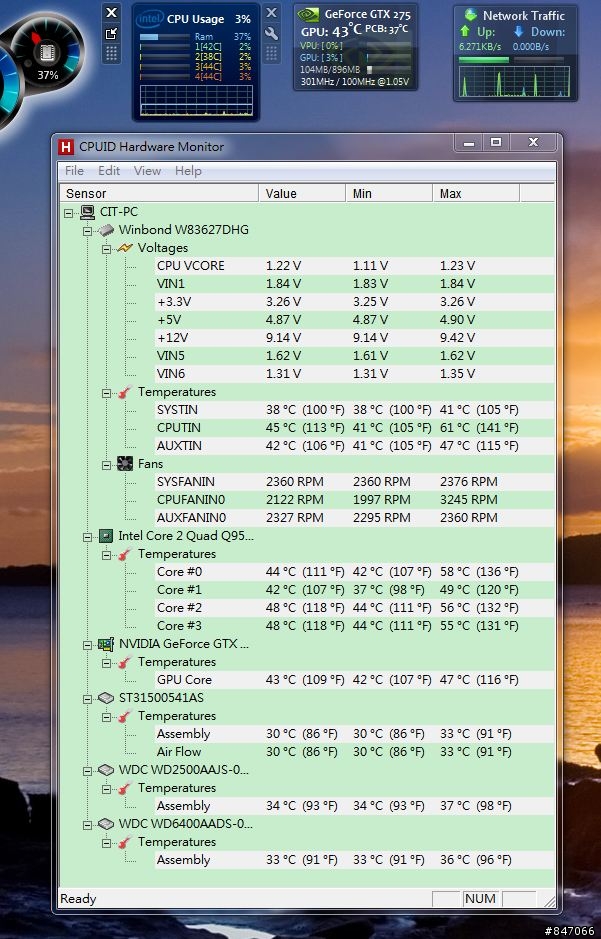
Task: Click the GeForce gadget drag handle
Action: coord(271,53)
